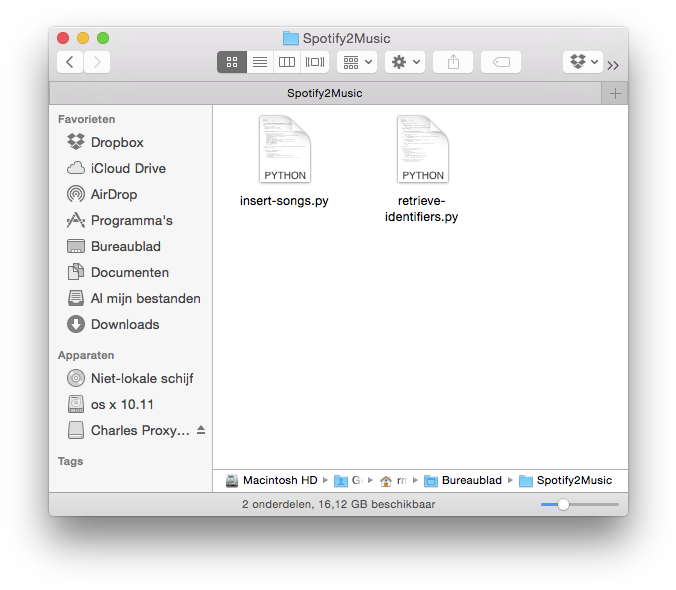The width and height of the screenshot is (676, 590).
Task: Select the Spotify2Music tab
Action: click(325, 94)
